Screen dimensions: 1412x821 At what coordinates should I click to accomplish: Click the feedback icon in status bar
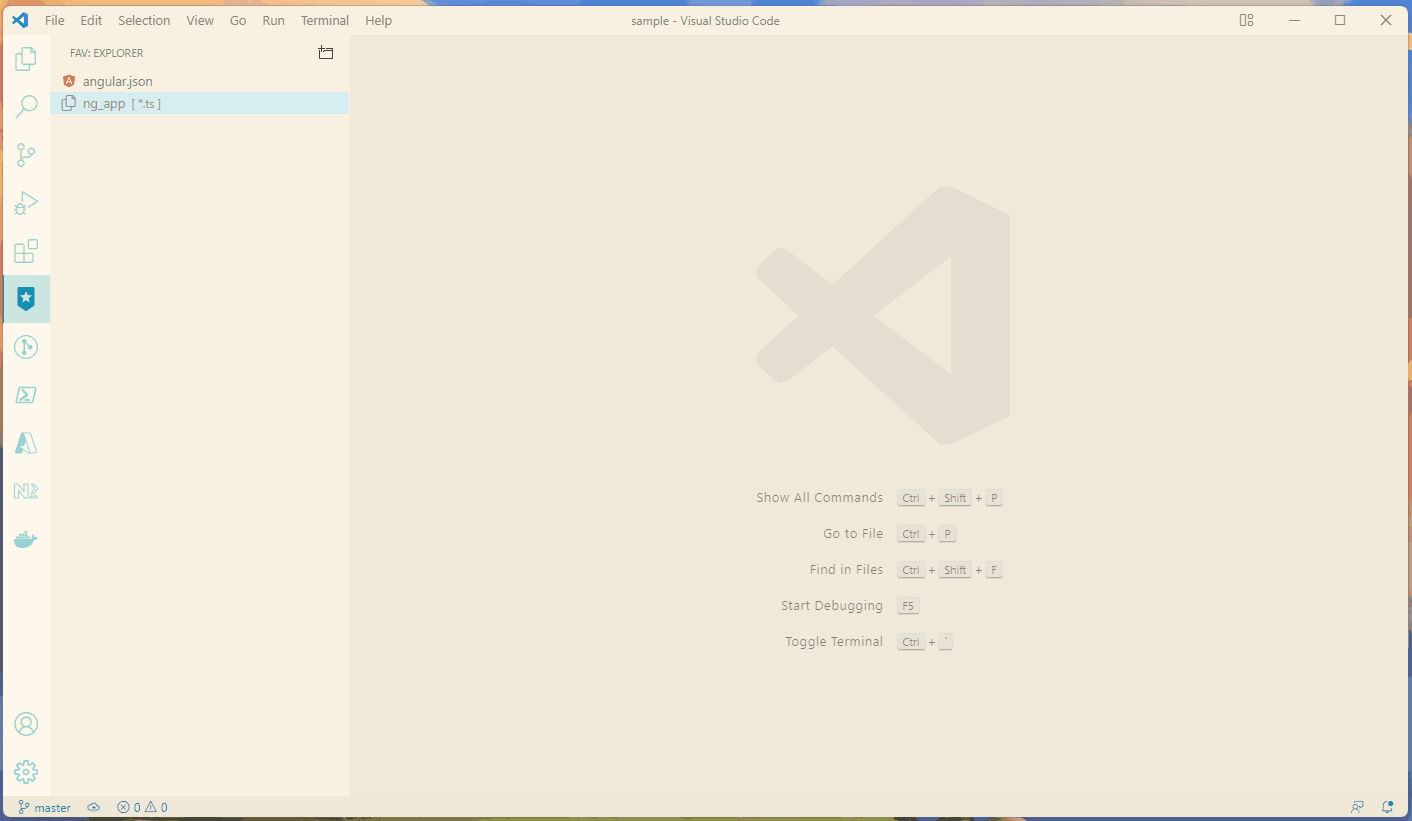(x=1357, y=807)
